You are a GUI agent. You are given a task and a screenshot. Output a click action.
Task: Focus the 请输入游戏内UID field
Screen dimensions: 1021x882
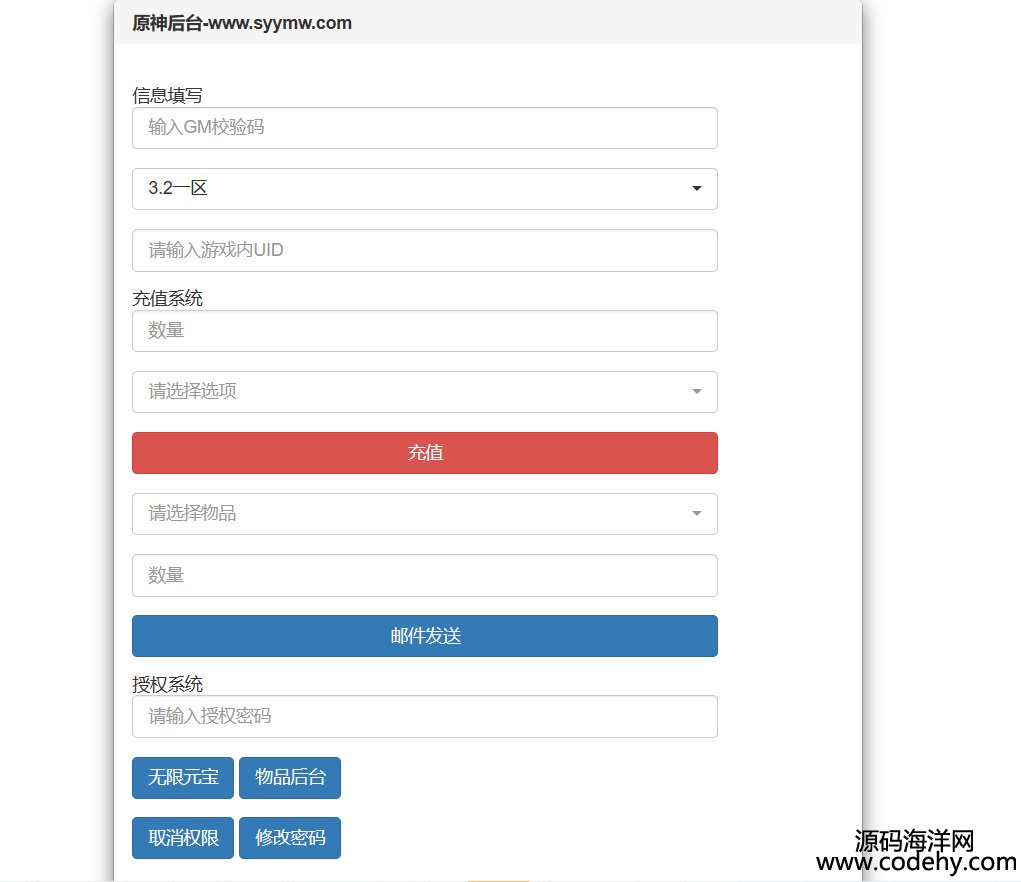[425, 250]
